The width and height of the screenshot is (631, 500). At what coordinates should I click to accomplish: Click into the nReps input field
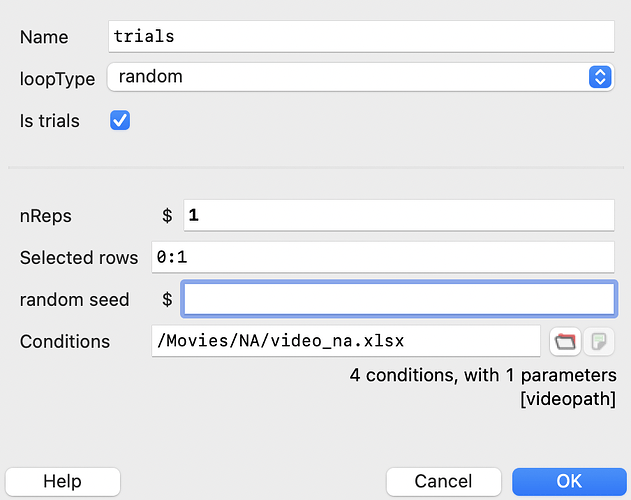(399, 215)
